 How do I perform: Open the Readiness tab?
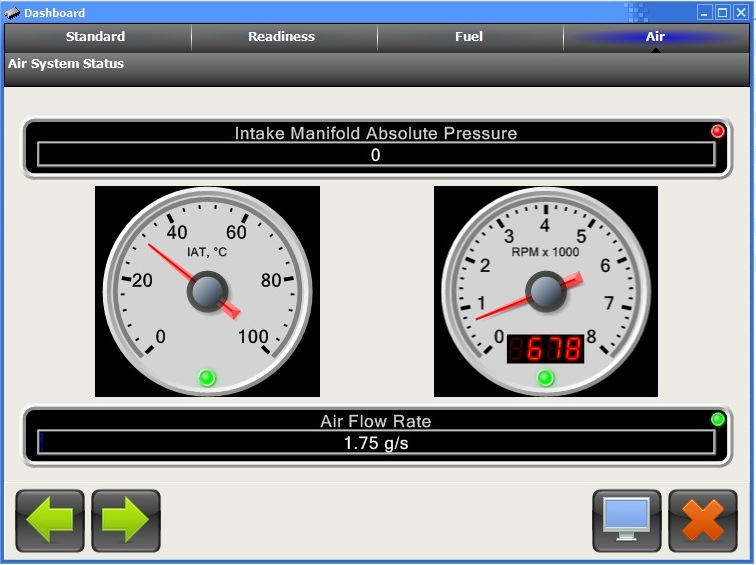click(x=282, y=37)
